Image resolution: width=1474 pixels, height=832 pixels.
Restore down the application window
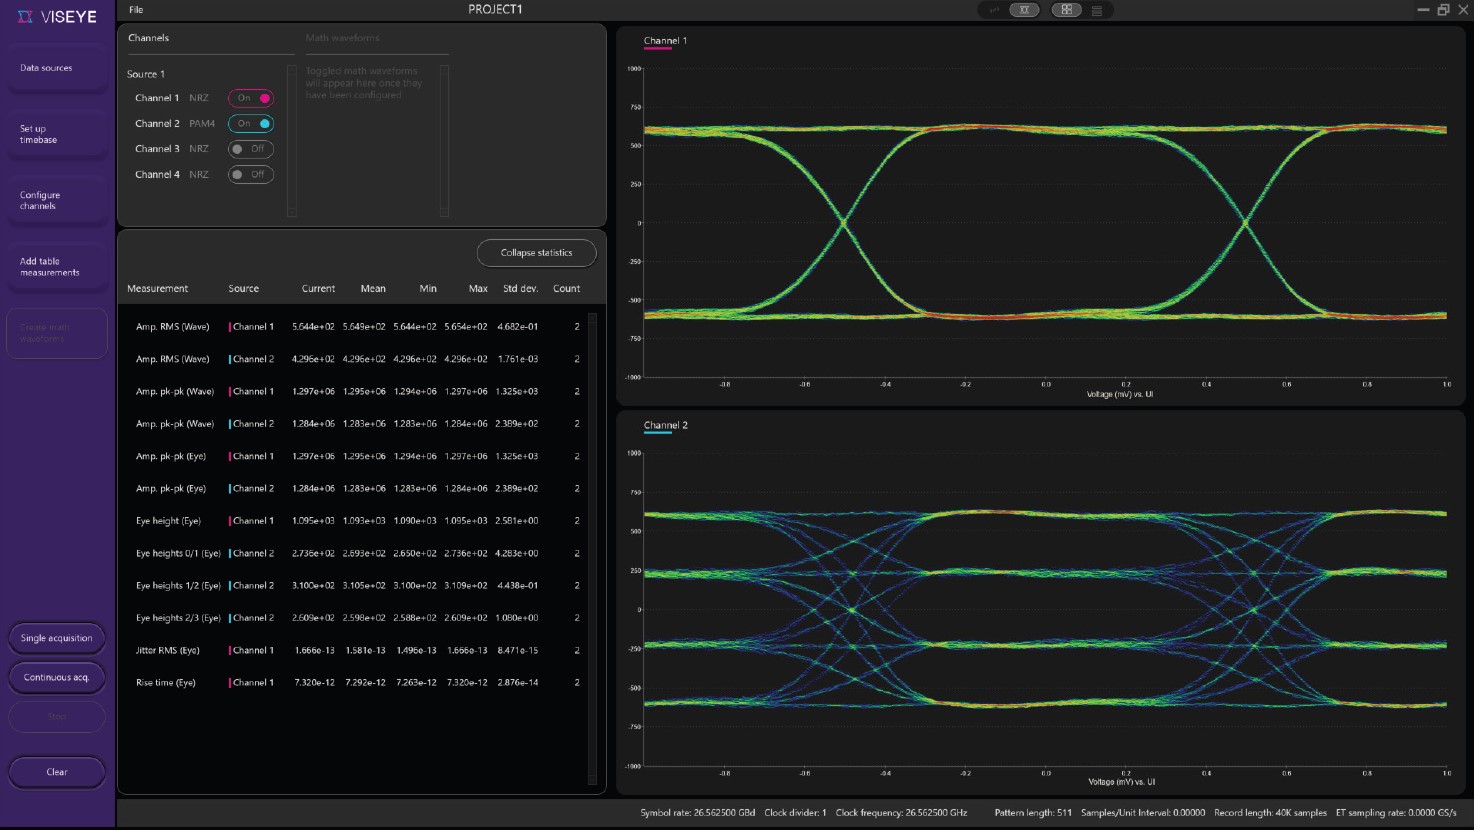pyautogui.click(x=1443, y=10)
